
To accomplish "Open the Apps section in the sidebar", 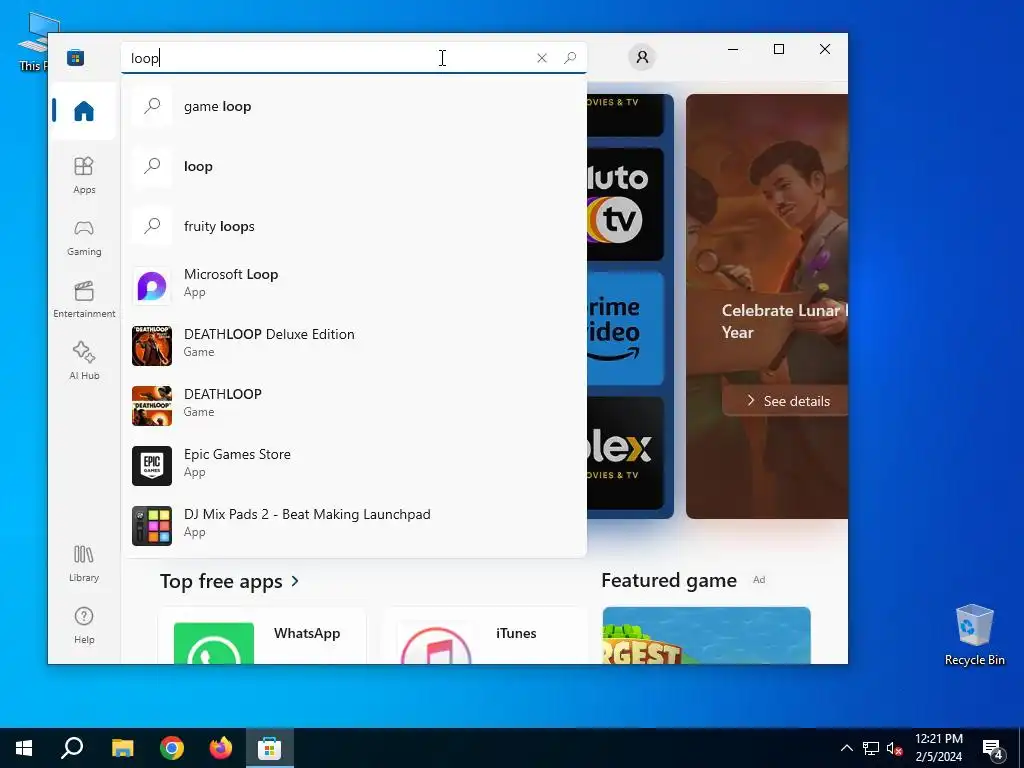I will [x=84, y=175].
